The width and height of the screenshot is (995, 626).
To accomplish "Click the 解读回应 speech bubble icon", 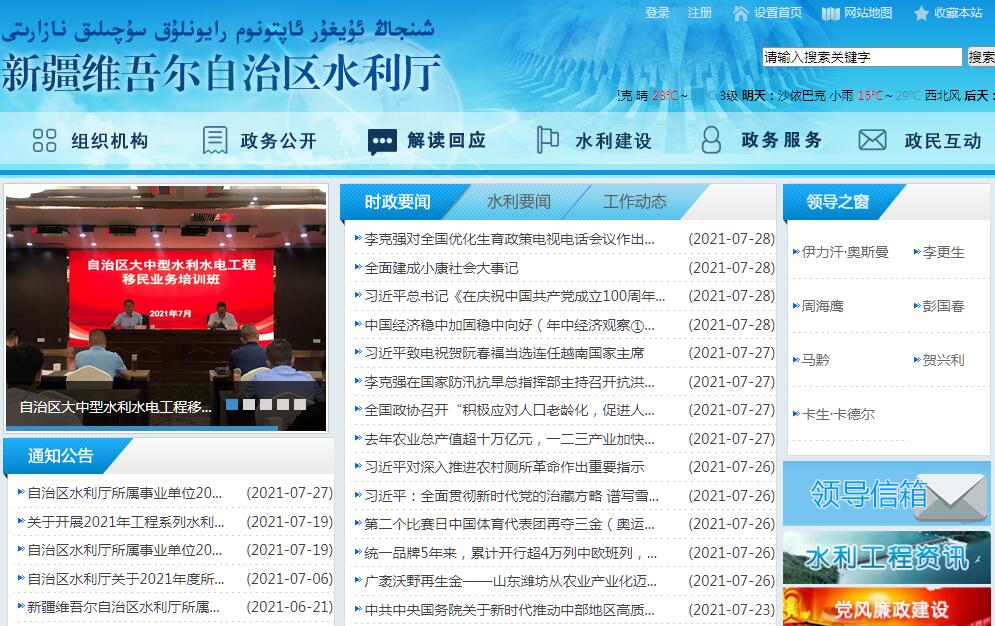I will tap(382, 141).
